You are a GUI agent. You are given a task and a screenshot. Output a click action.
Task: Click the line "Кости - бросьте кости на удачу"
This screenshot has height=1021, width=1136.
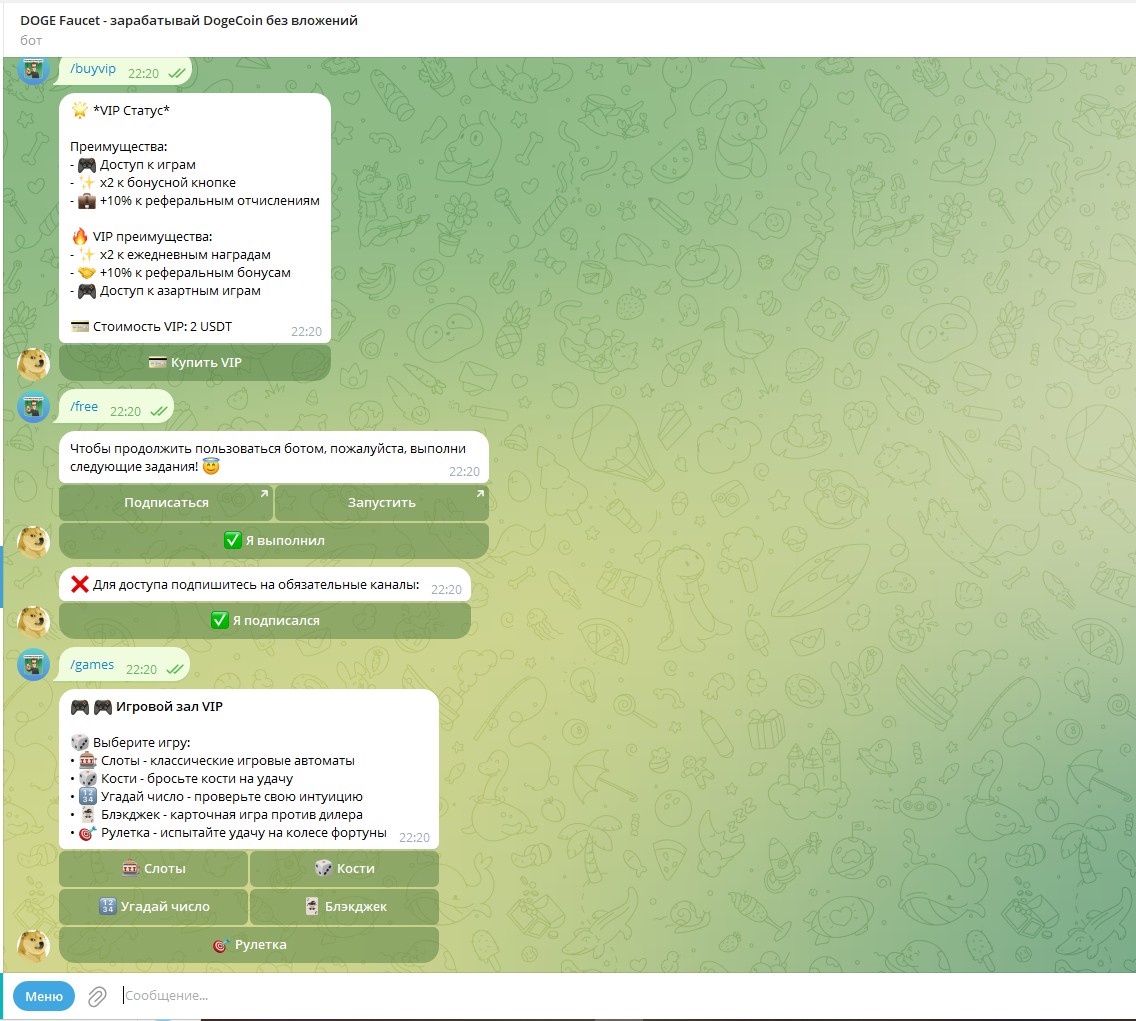[197, 778]
